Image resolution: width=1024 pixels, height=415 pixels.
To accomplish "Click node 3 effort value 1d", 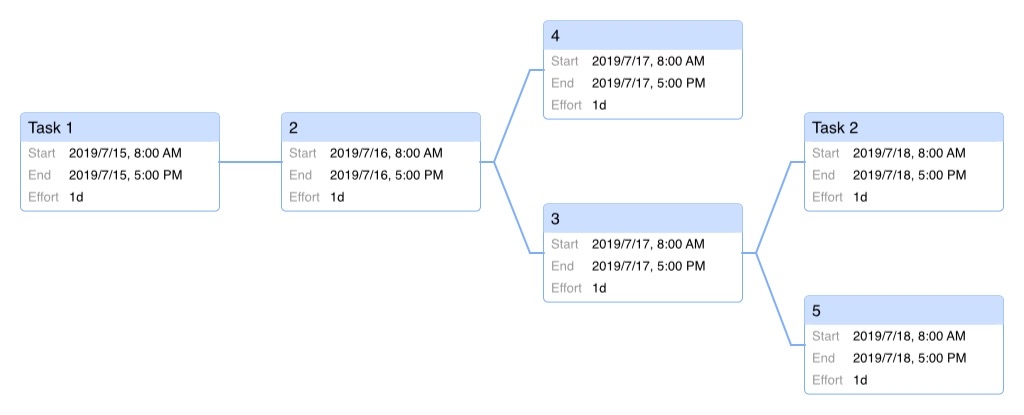I will click(x=600, y=288).
